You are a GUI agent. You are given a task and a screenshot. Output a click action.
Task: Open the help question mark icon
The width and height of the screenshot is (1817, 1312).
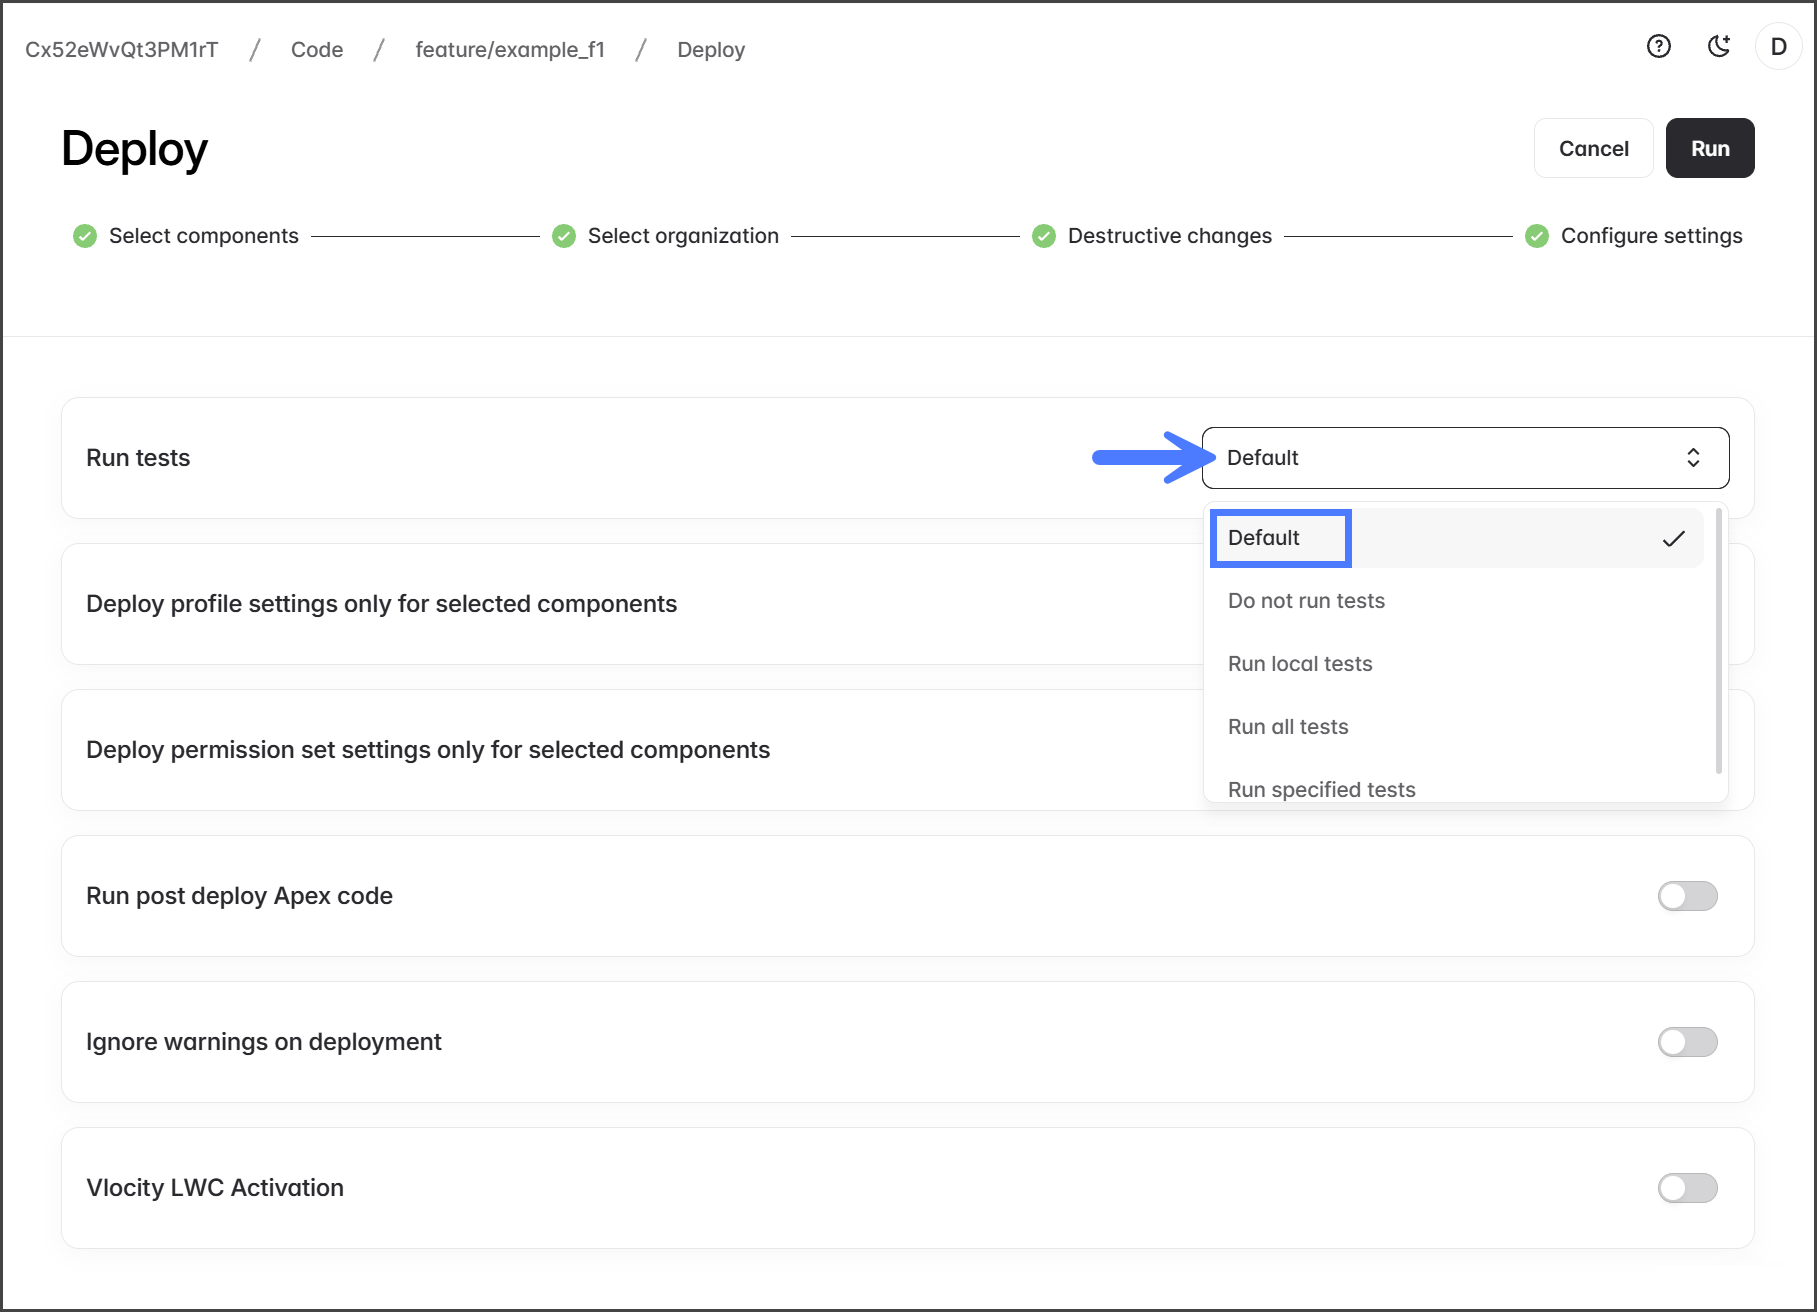(x=1658, y=47)
